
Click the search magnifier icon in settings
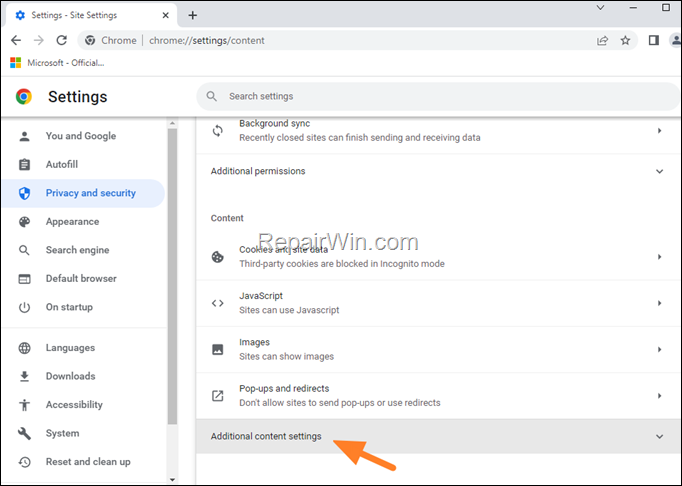coord(211,96)
